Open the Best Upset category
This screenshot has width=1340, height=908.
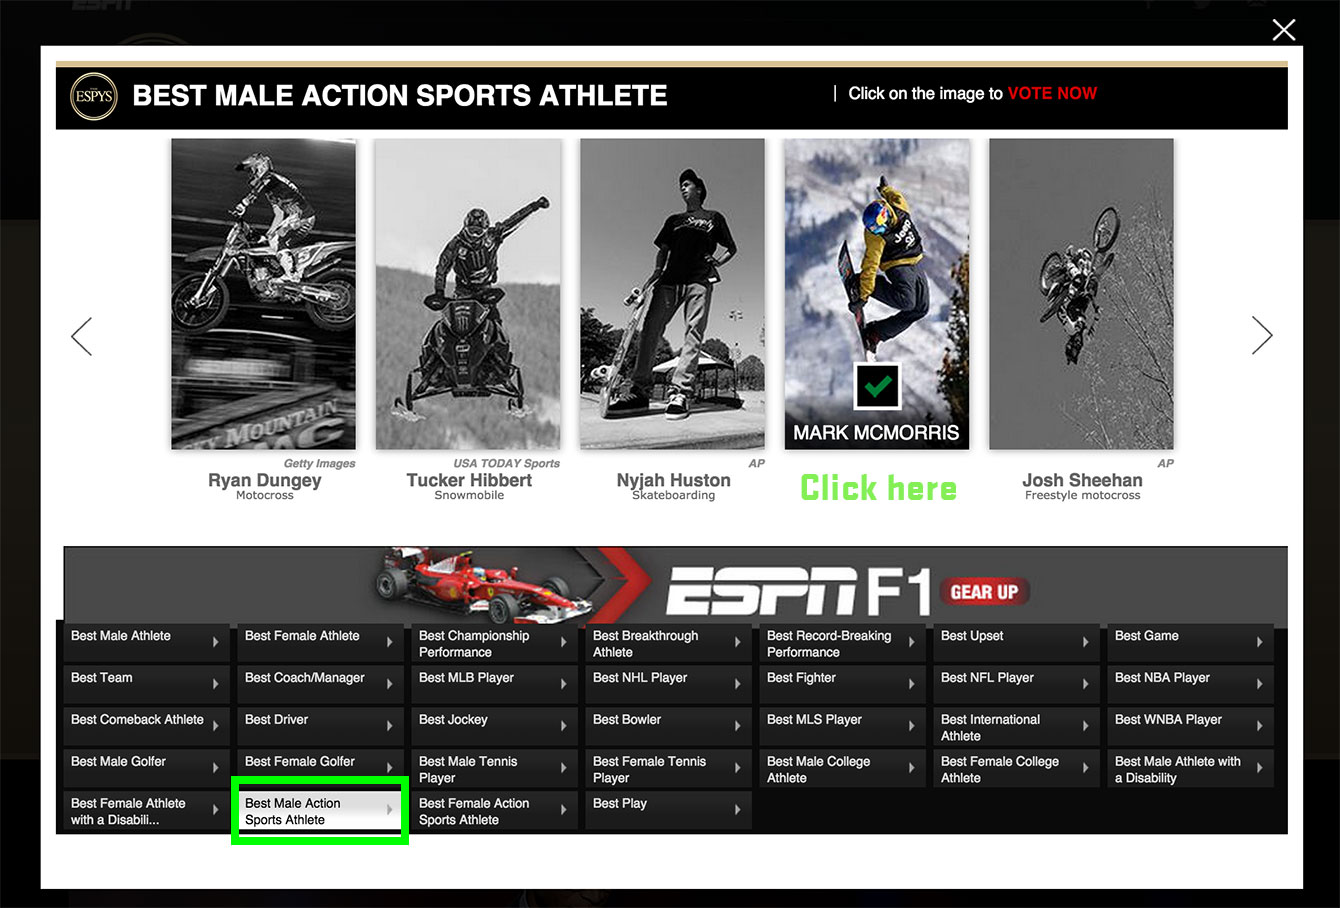pyautogui.click(x=1016, y=642)
